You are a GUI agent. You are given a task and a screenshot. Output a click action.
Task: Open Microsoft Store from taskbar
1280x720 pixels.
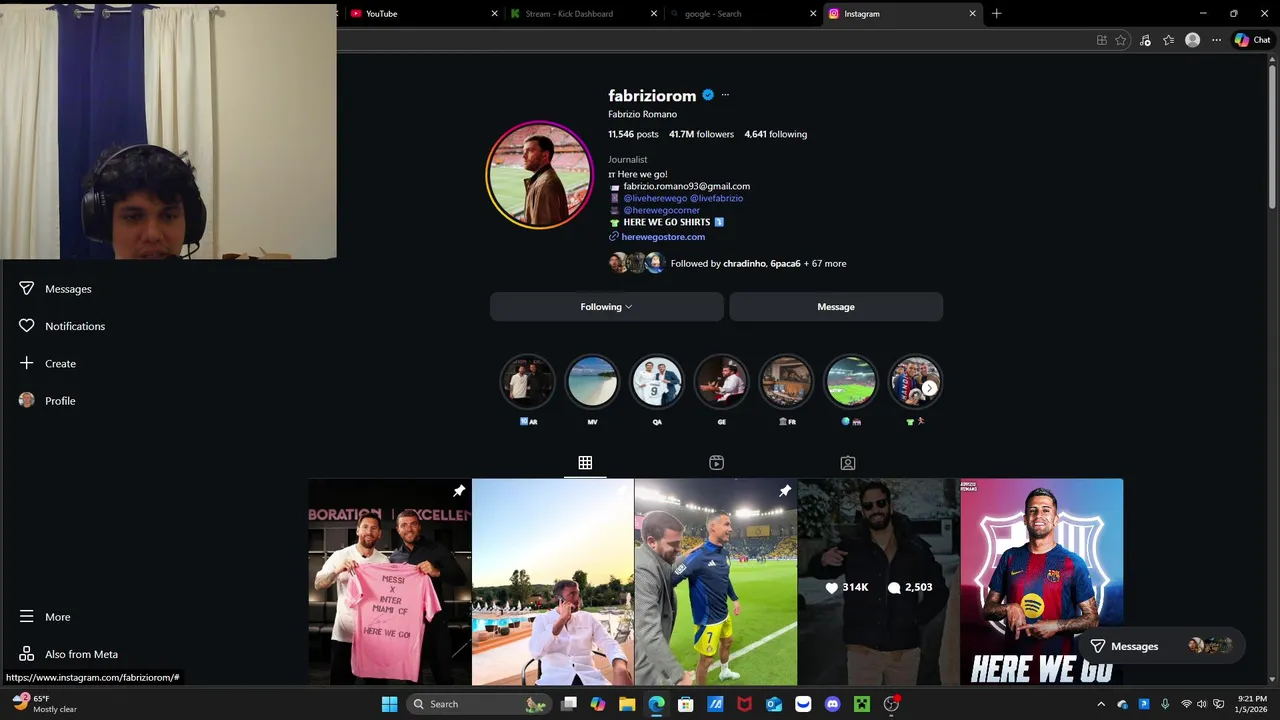[x=685, y=704]
